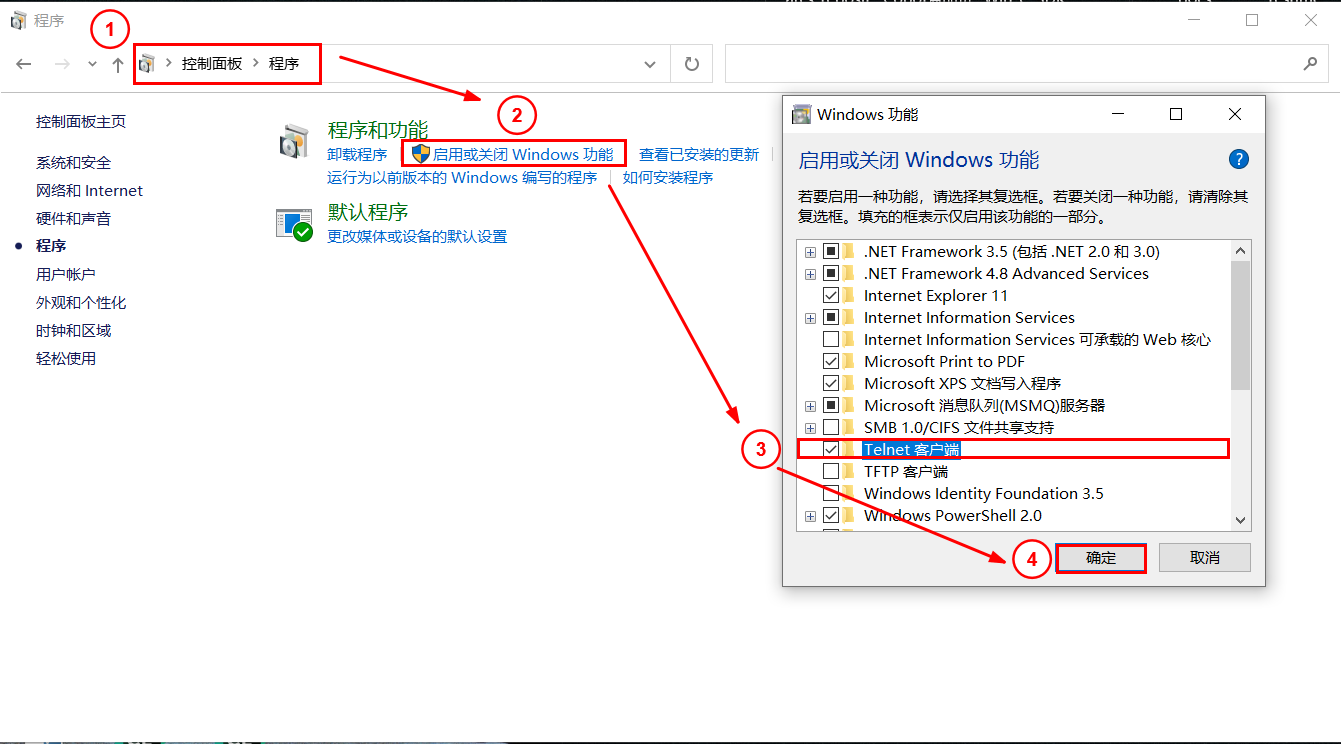Refresh the 程序 control panel page
Viewport: 1341px width, 744px height.
pos(691,64)
